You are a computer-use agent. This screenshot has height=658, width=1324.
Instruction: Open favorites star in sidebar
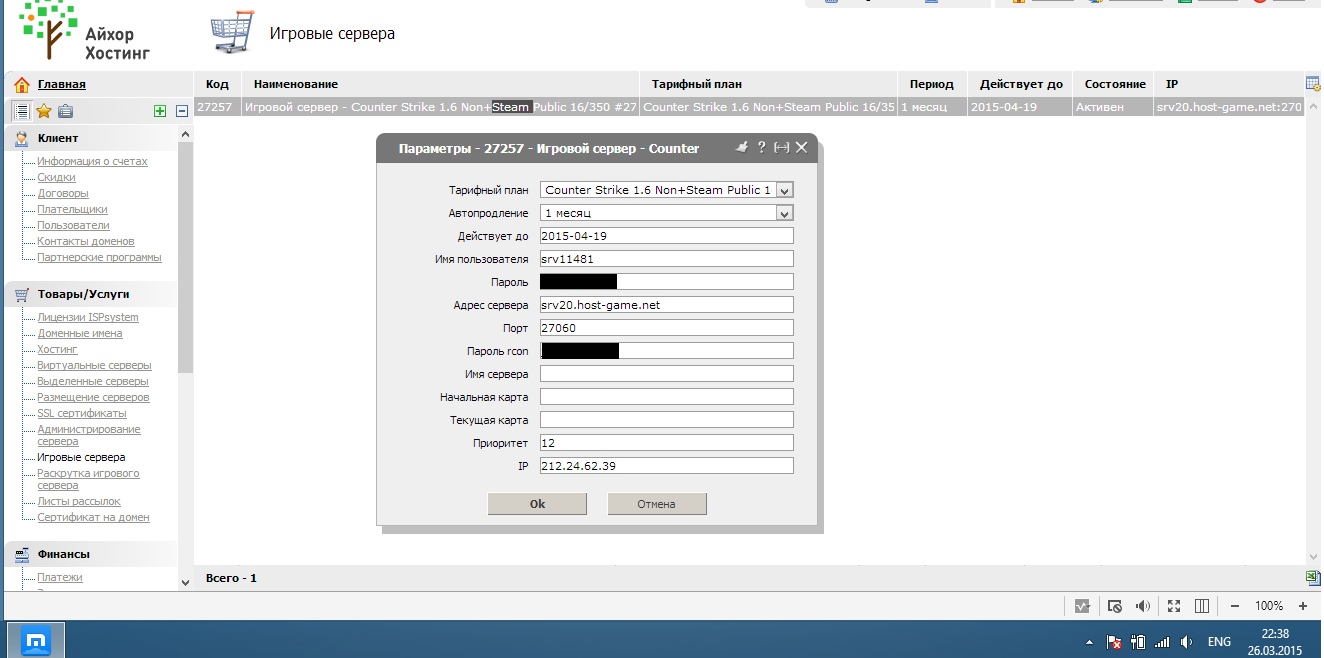pyautogui.click(x=43, y=111)
